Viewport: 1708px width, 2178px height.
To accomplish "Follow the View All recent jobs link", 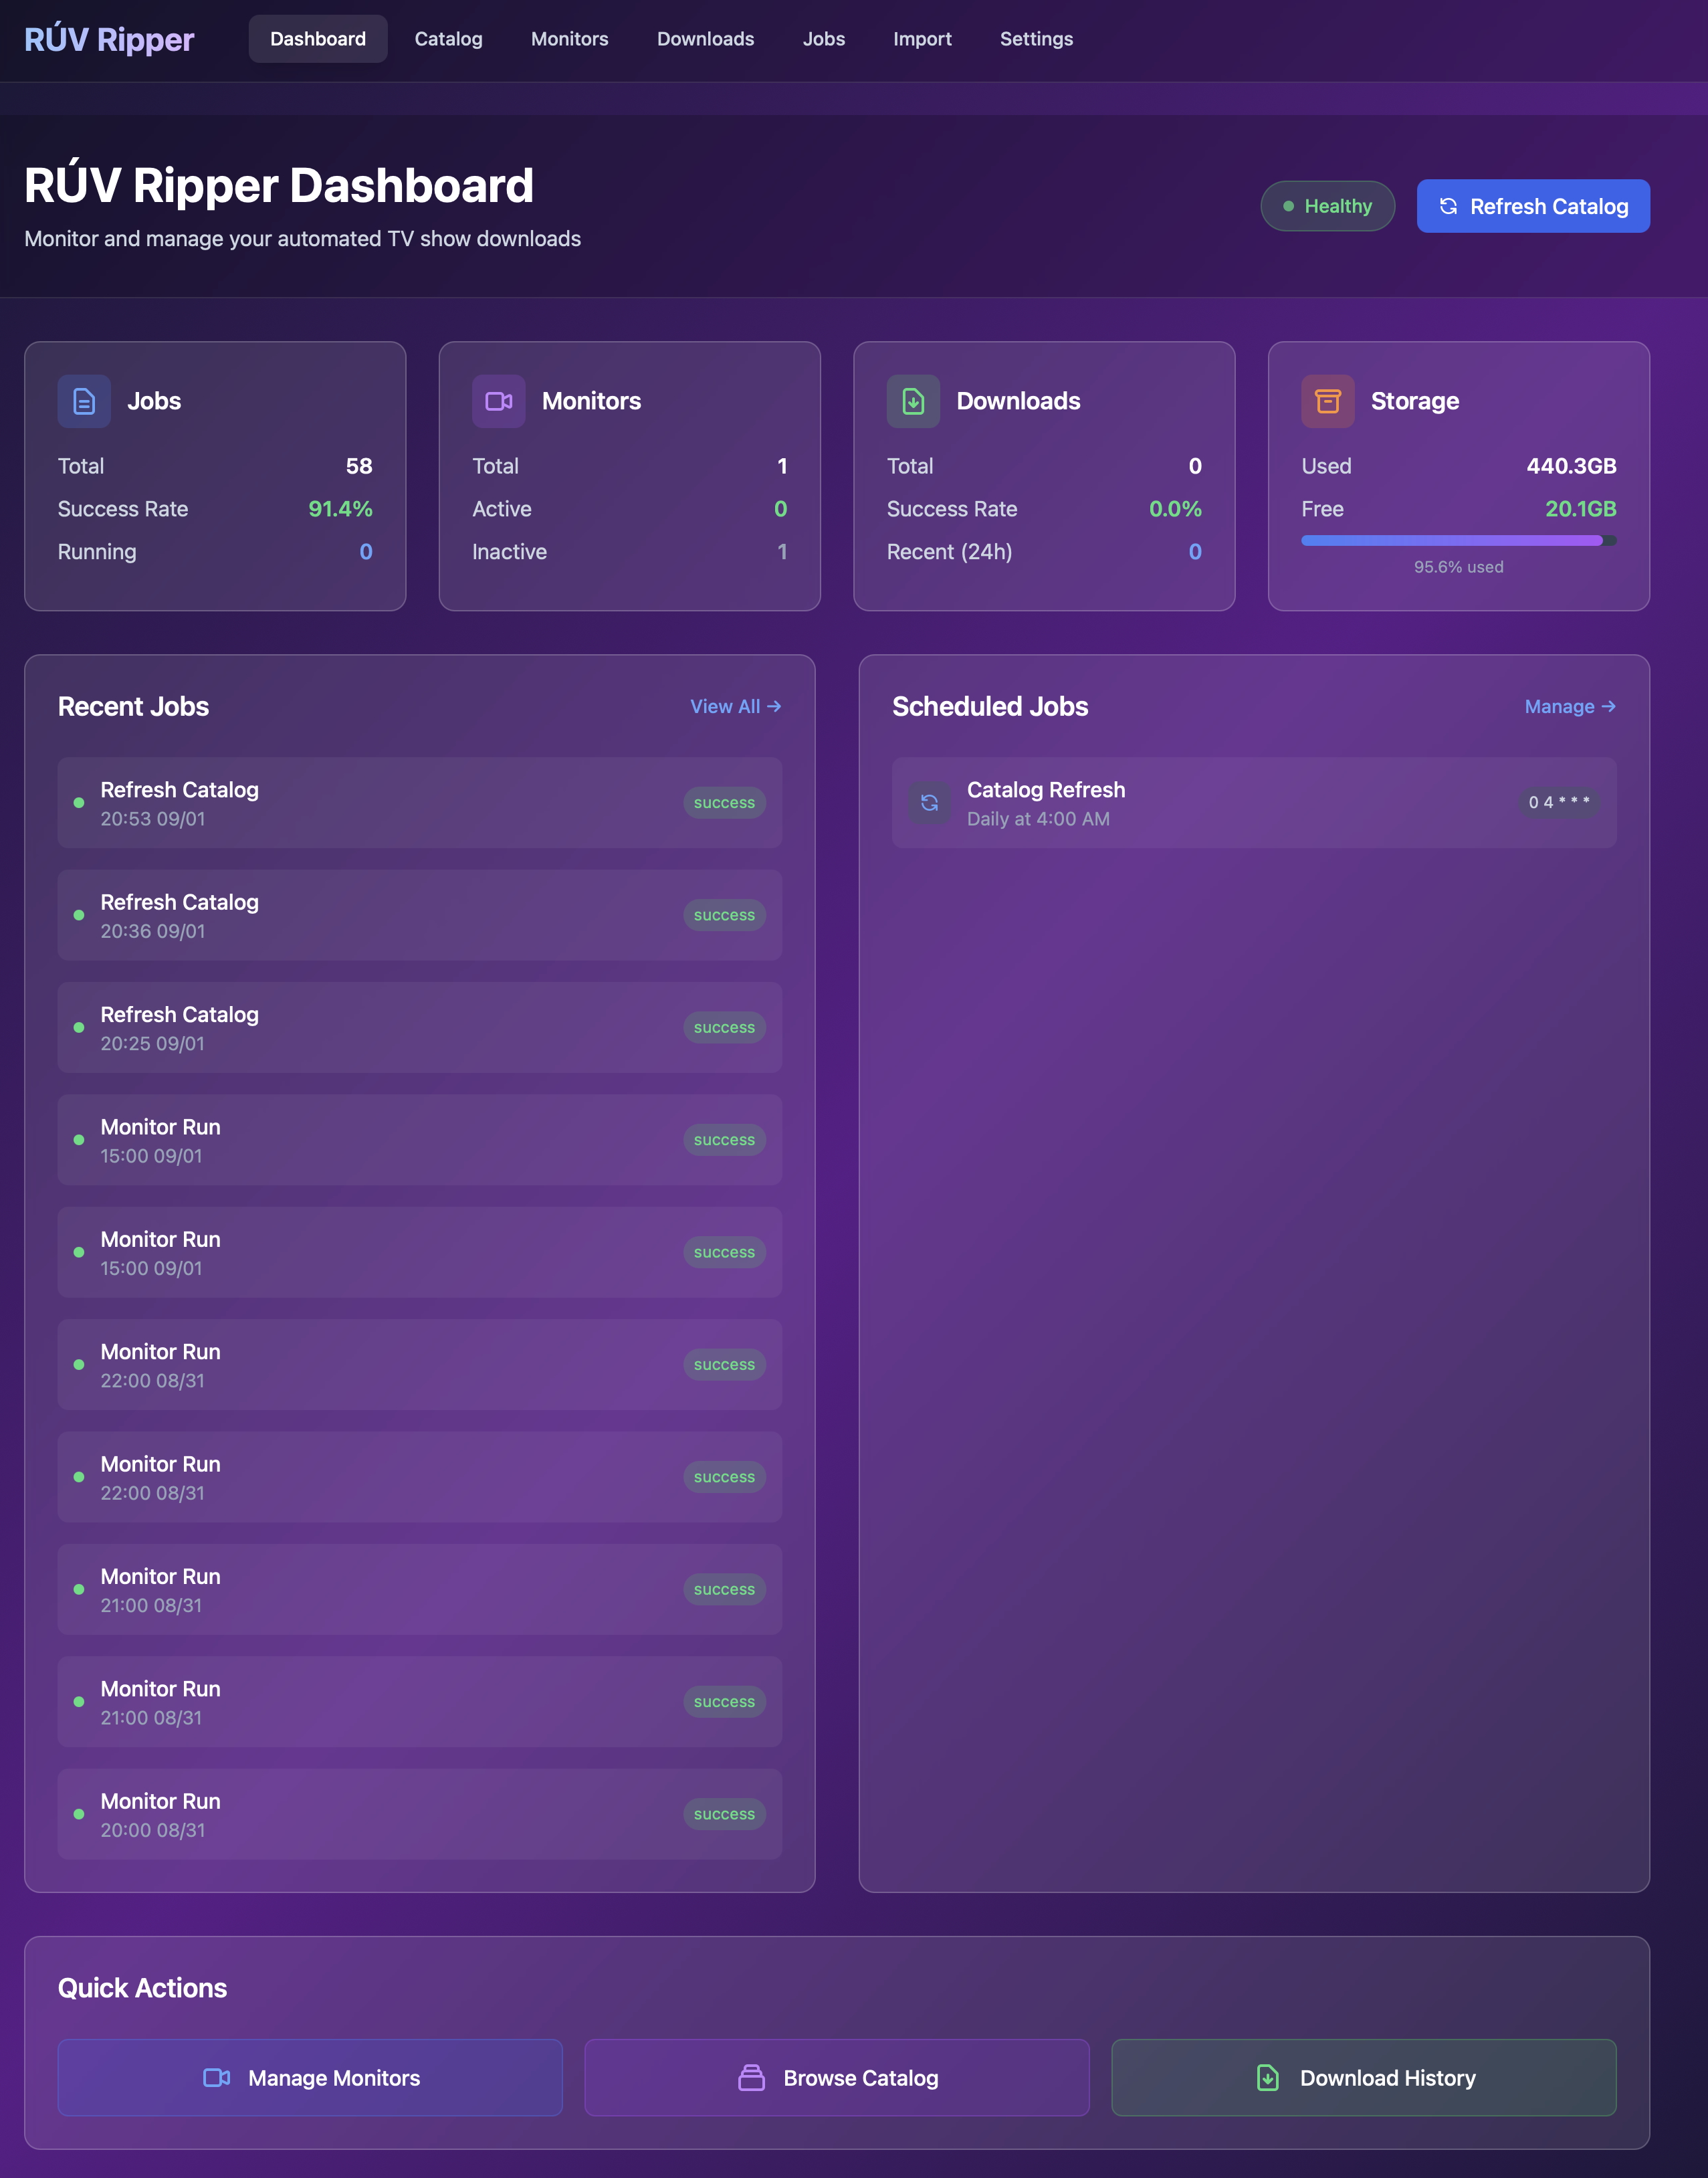I will 735,706.
